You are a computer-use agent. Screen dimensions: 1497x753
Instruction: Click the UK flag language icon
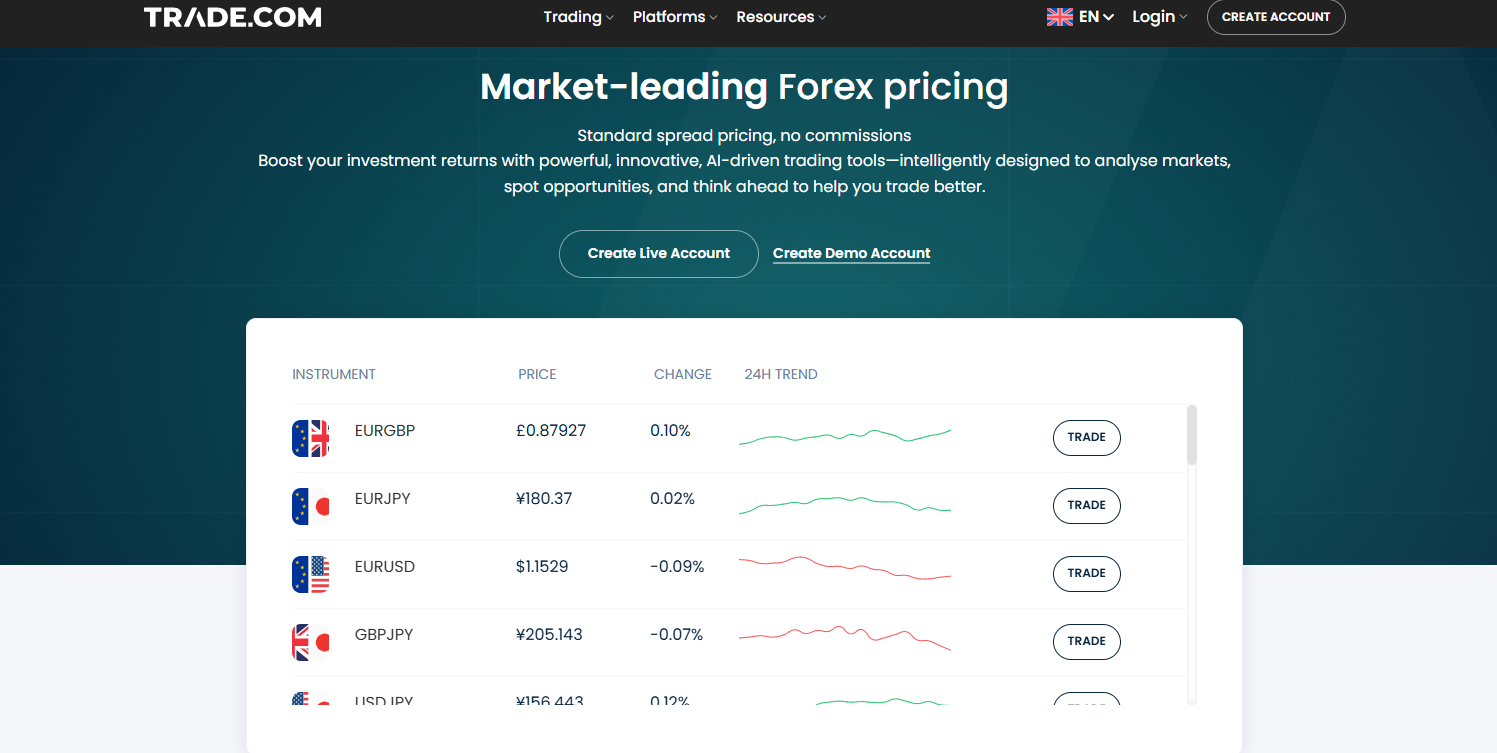(x=1059, y=17)
